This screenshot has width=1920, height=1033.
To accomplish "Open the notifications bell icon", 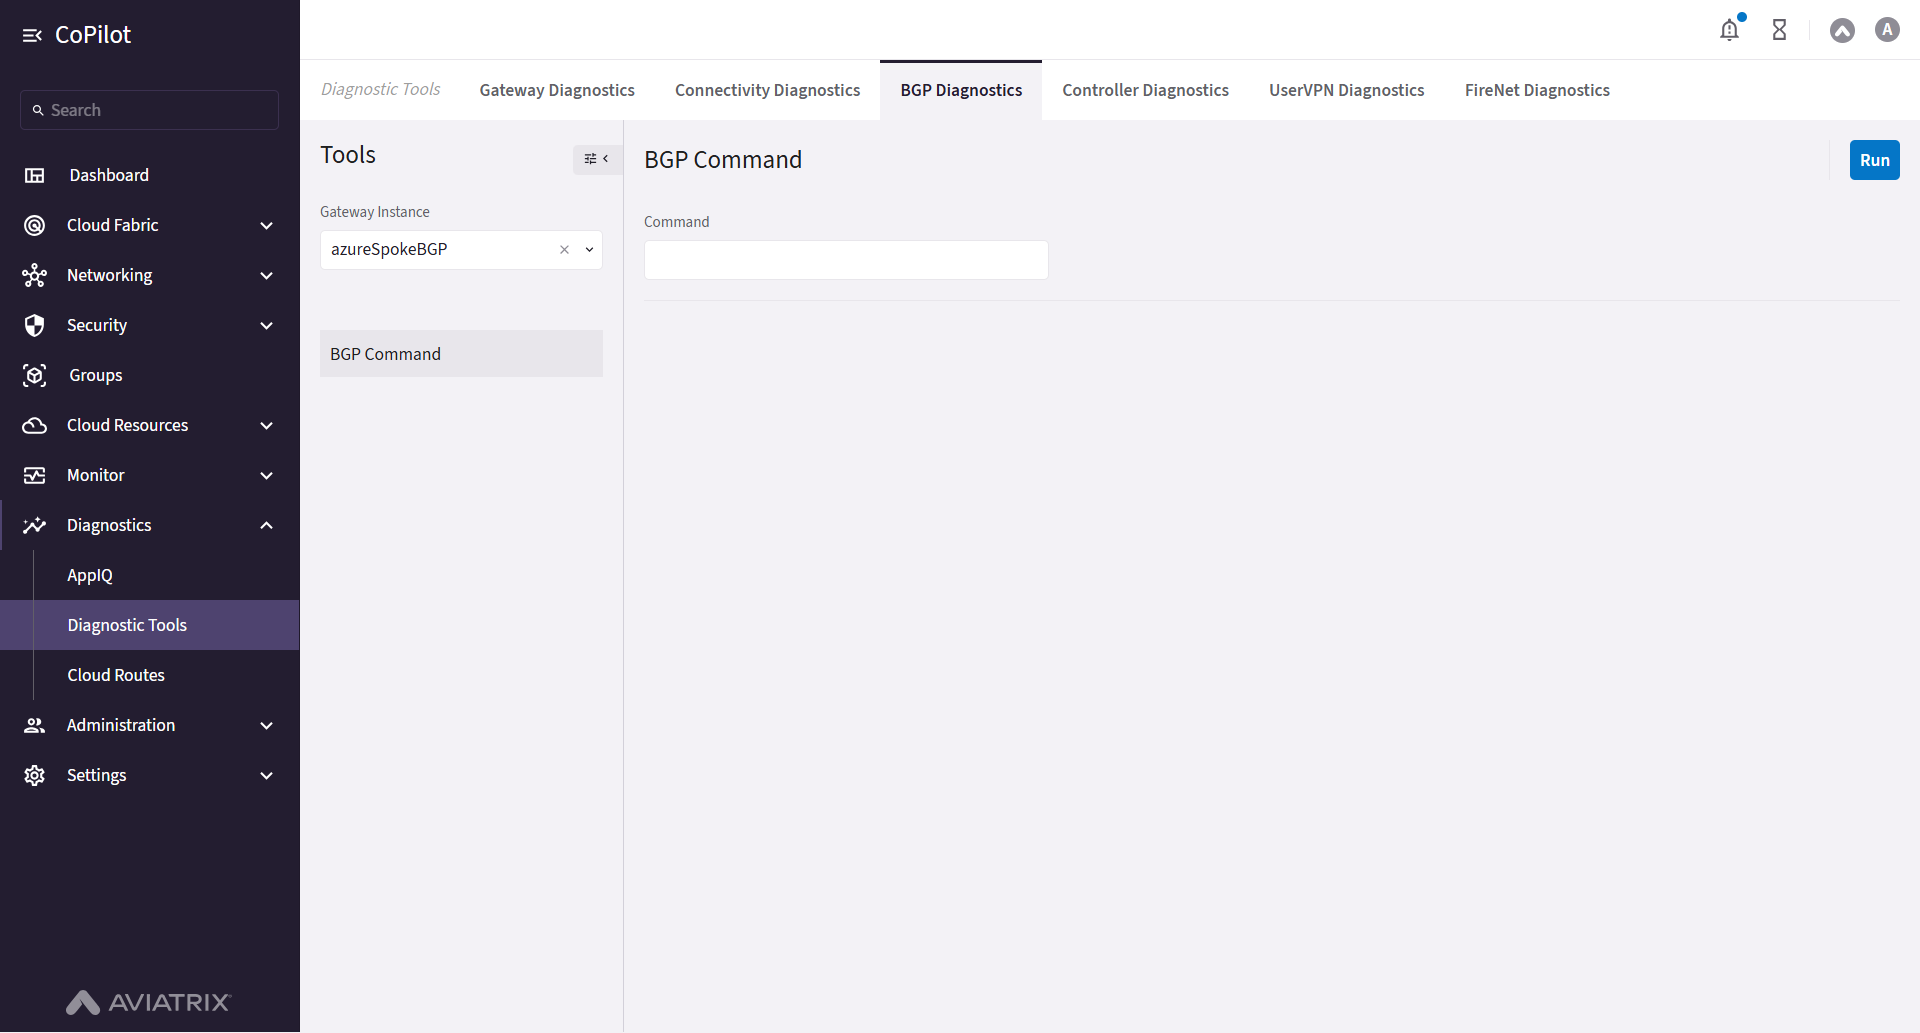I will coord(1730,30).
